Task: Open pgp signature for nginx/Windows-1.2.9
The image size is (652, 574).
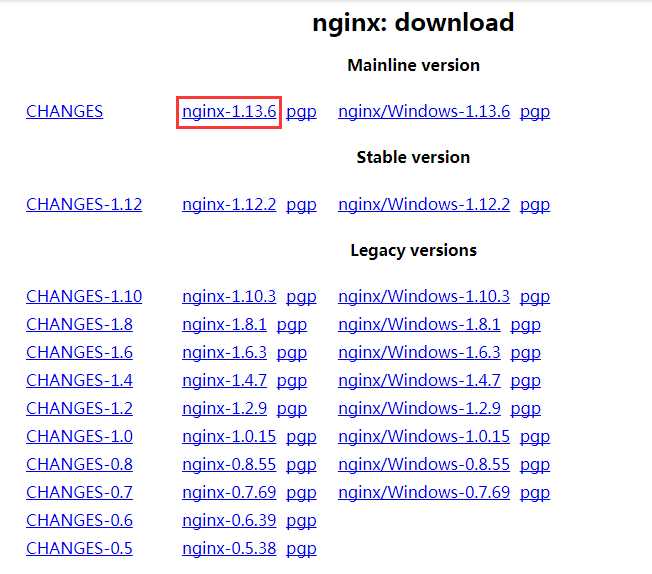Action: point(526,409)
